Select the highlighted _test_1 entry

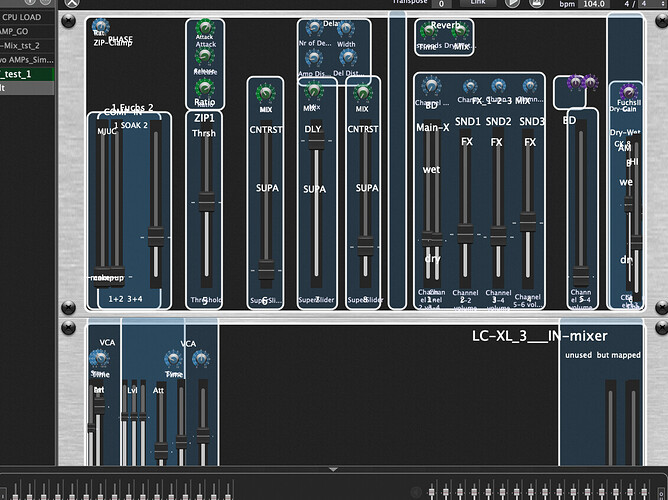(27, 74)
